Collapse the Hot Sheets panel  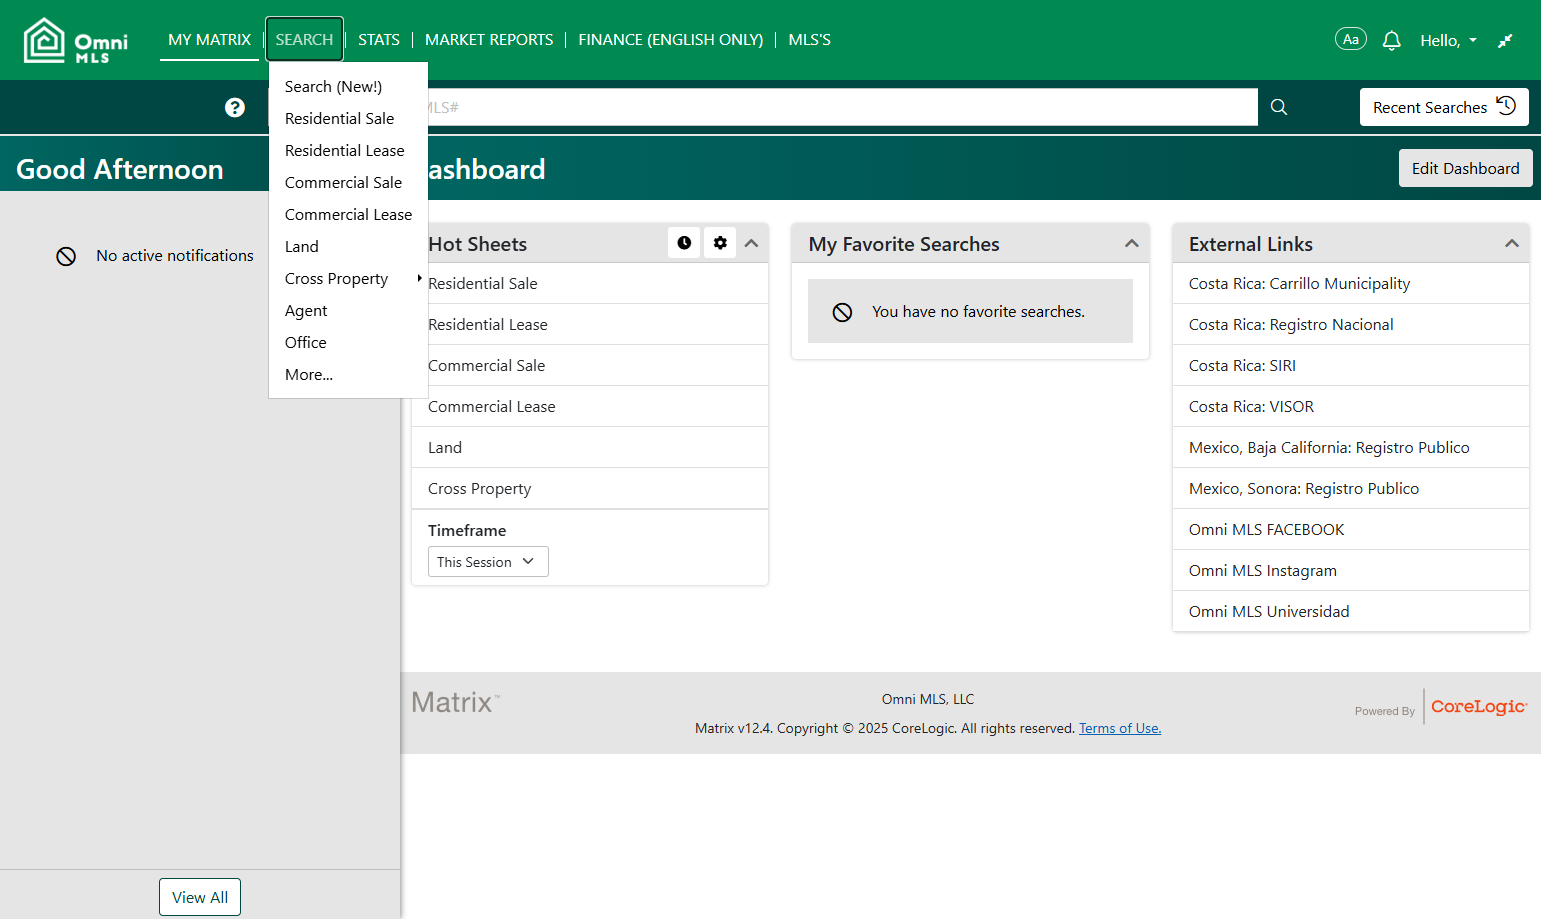[751, 243]
